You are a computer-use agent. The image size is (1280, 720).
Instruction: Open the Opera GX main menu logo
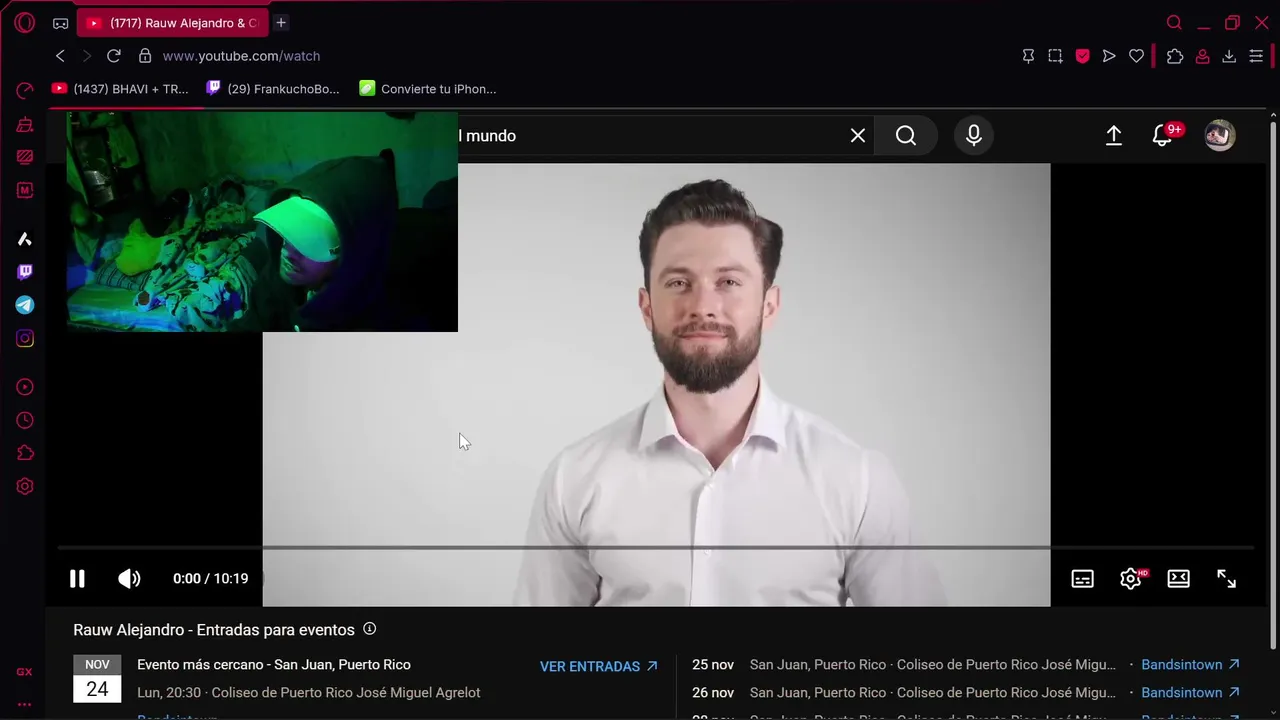25,23
